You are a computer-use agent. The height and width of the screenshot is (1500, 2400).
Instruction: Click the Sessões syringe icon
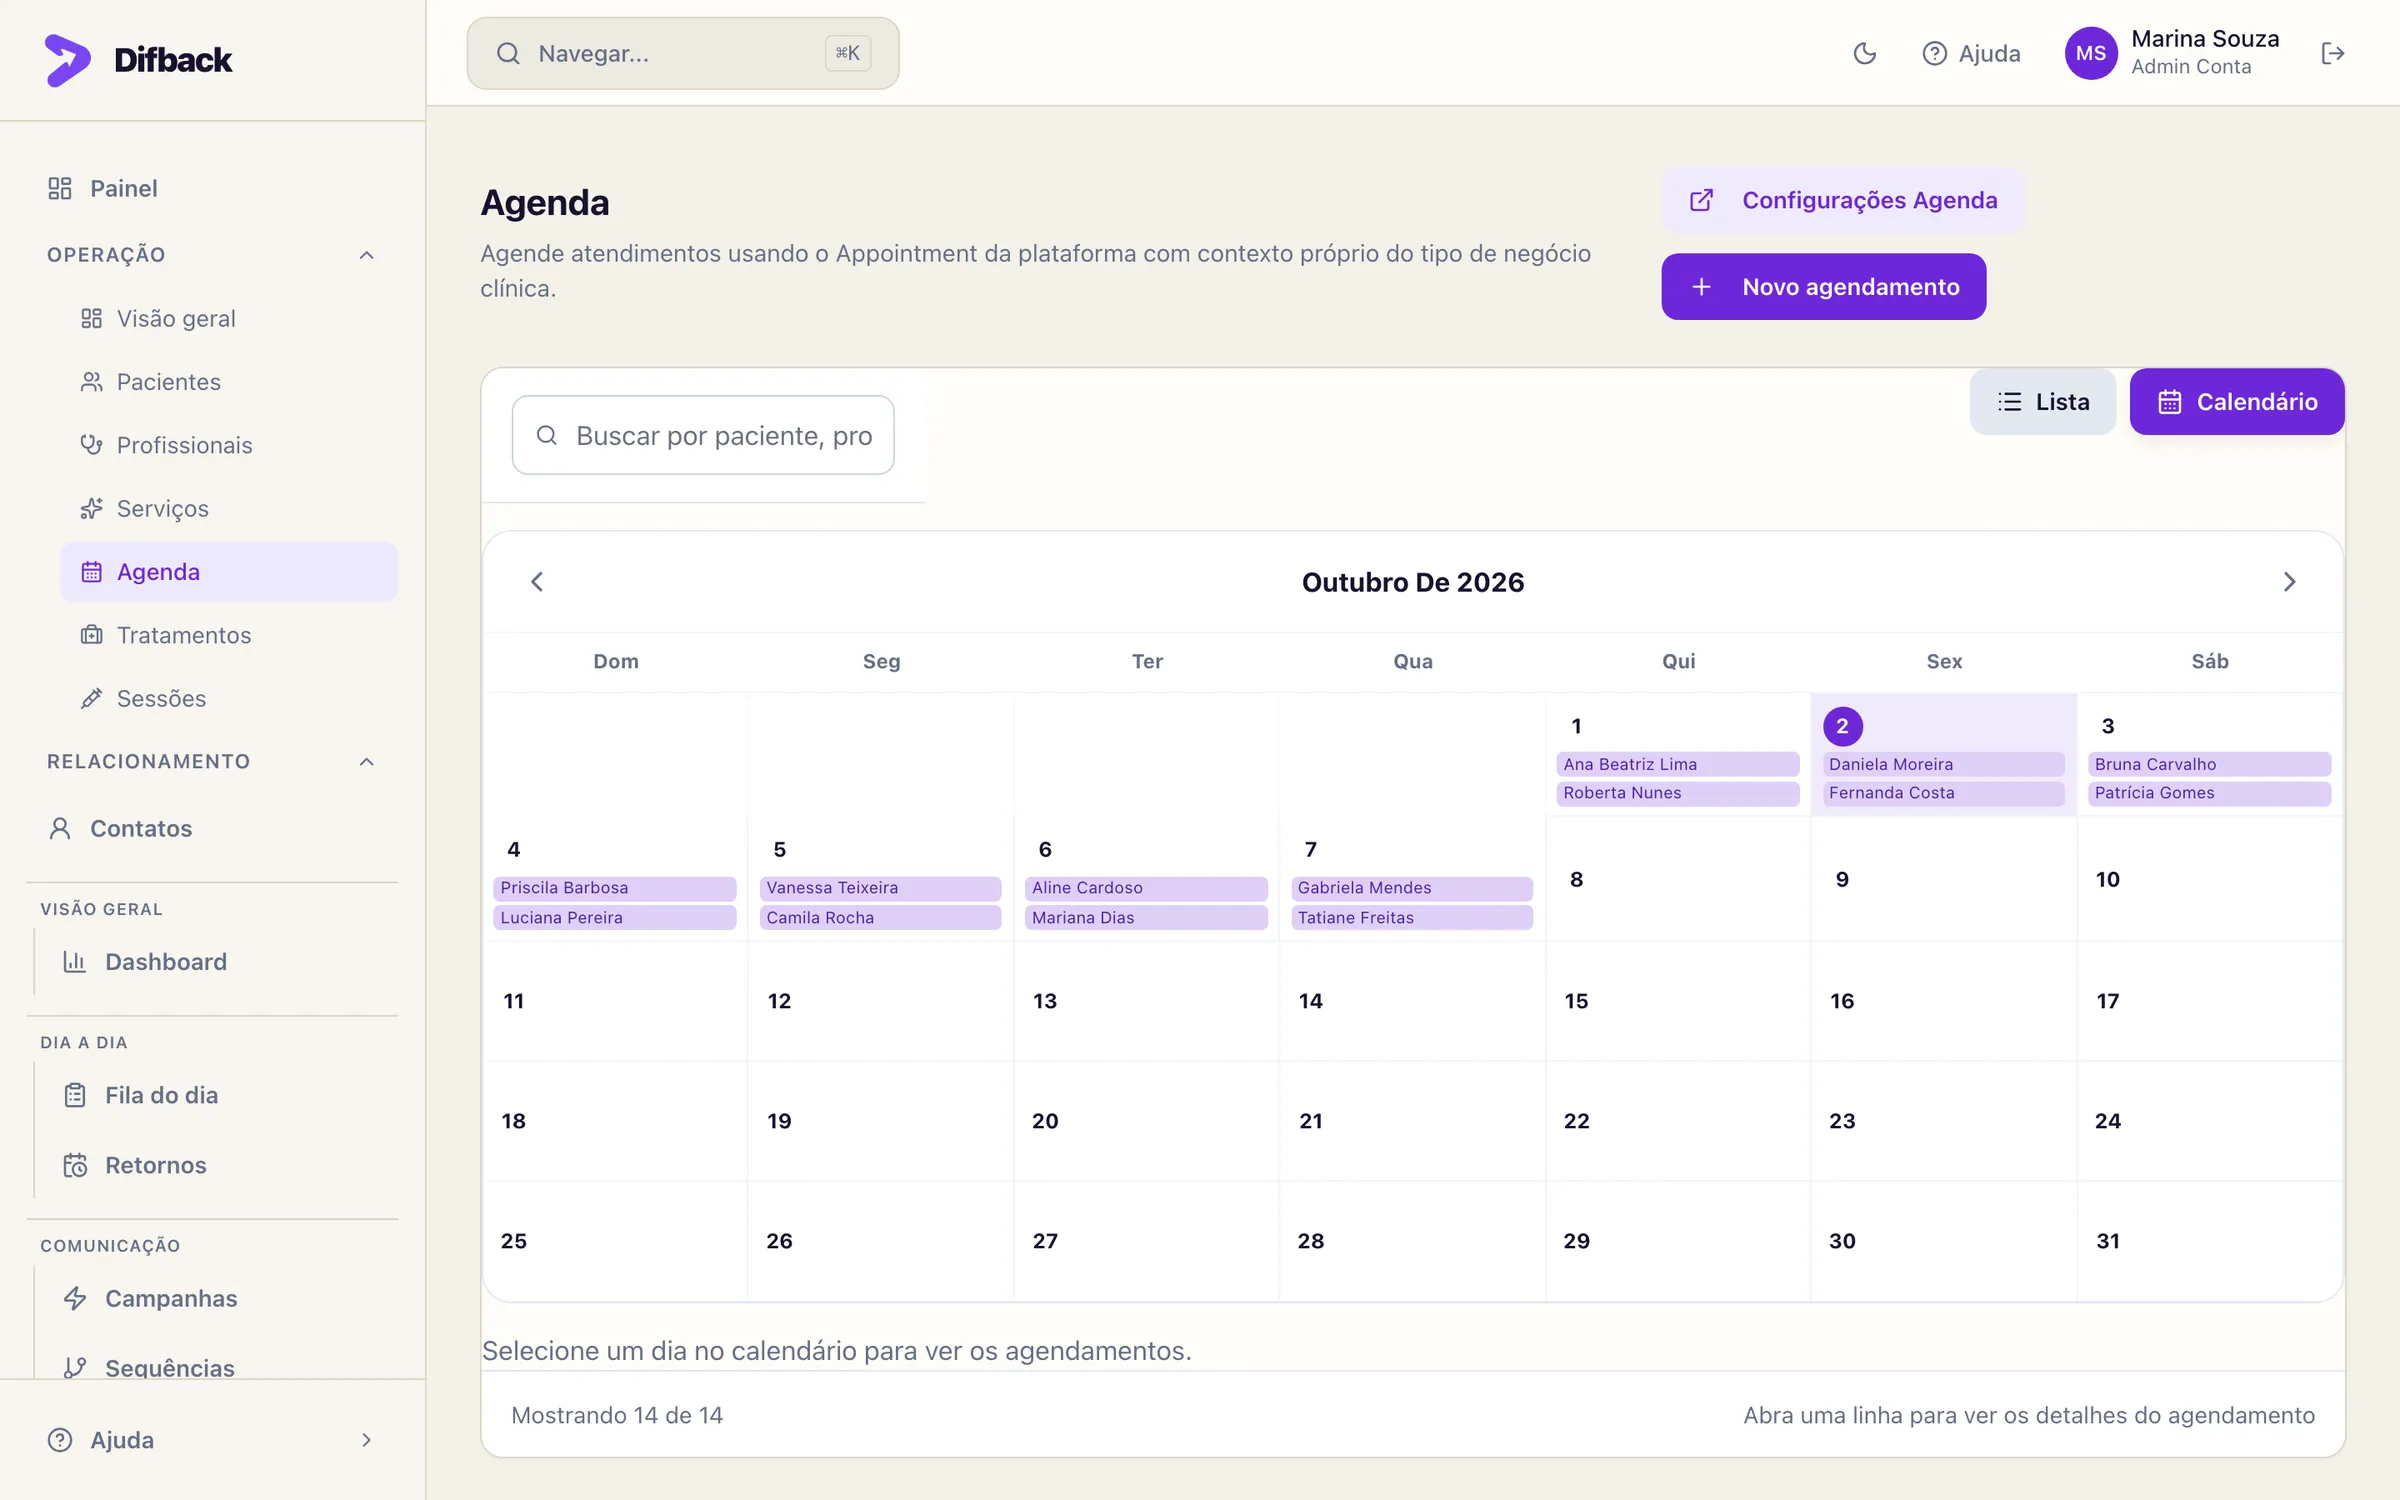coord(91,698)
